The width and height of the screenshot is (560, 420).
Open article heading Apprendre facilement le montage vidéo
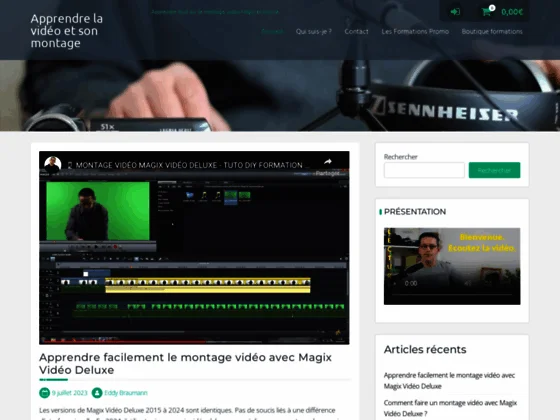(x=185, y=364)
